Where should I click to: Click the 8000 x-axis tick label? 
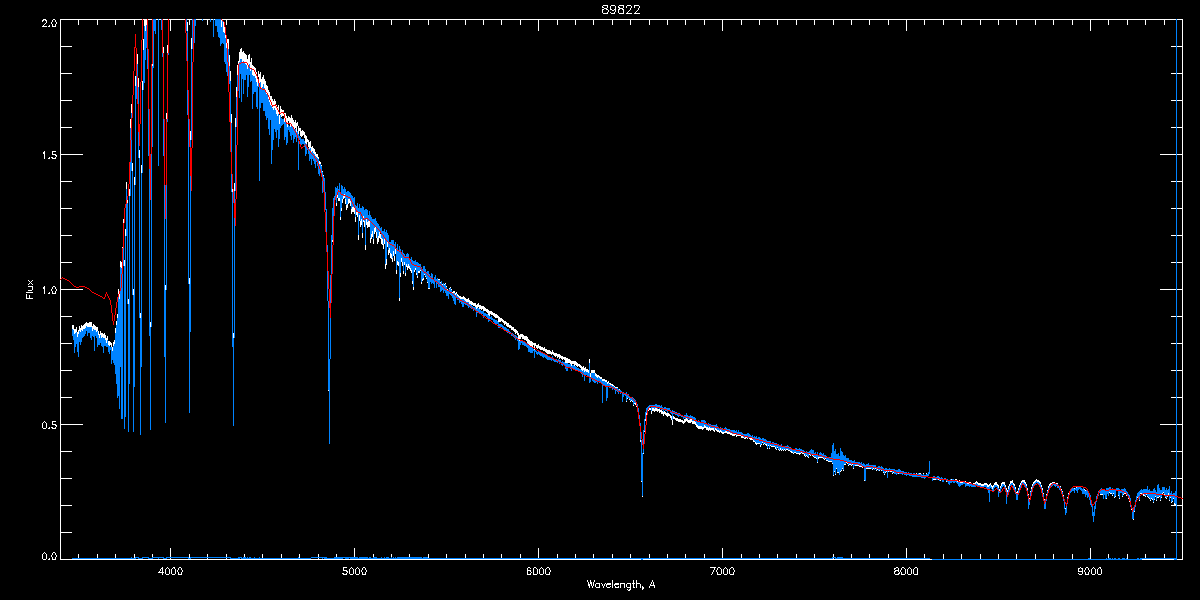tap(906, 571)
